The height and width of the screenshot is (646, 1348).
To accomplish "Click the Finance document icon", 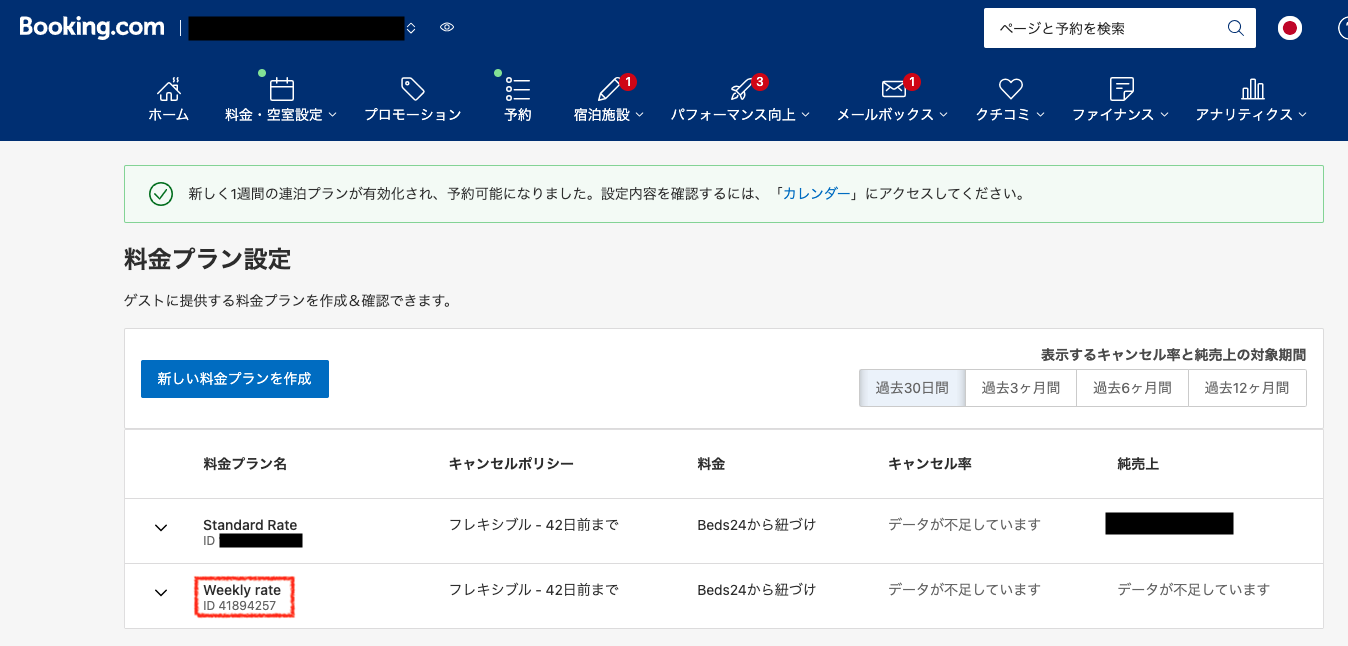I will click(1121, 90).
